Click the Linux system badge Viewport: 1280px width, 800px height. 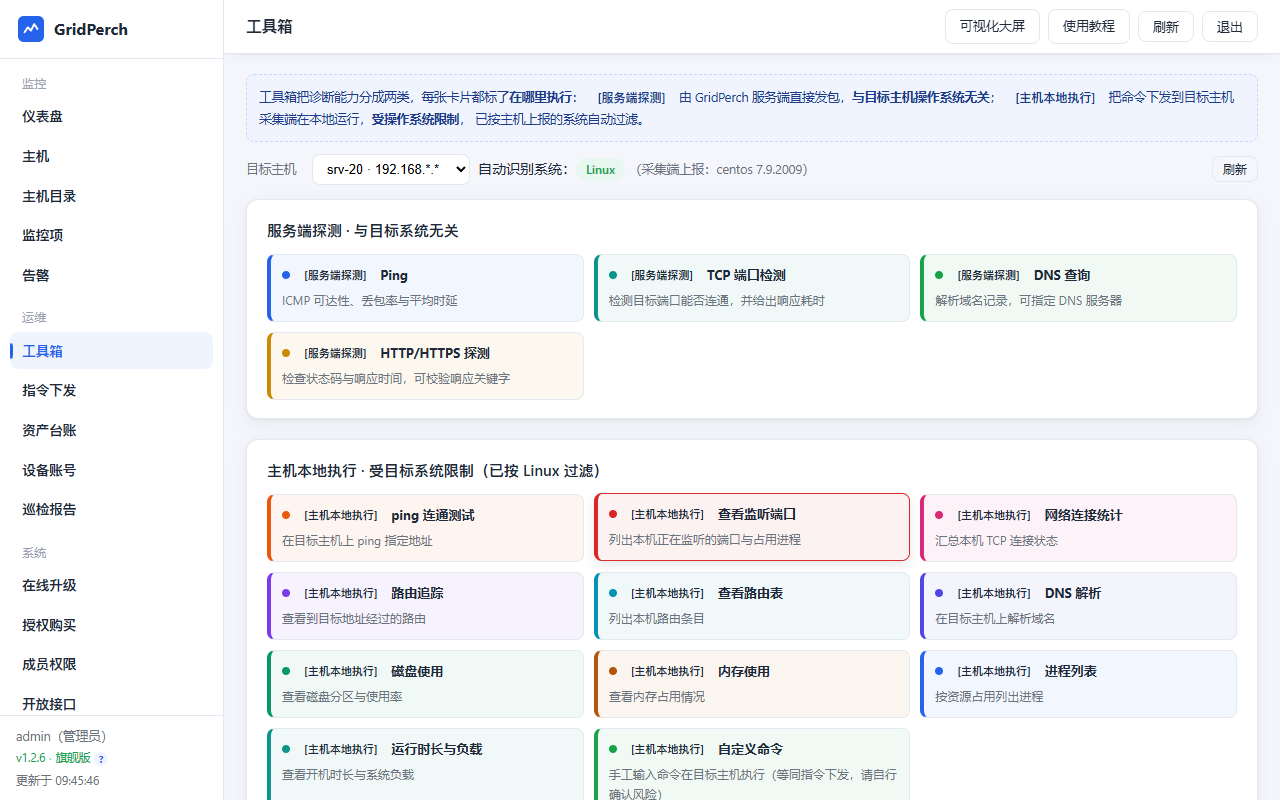click(600, 169)
